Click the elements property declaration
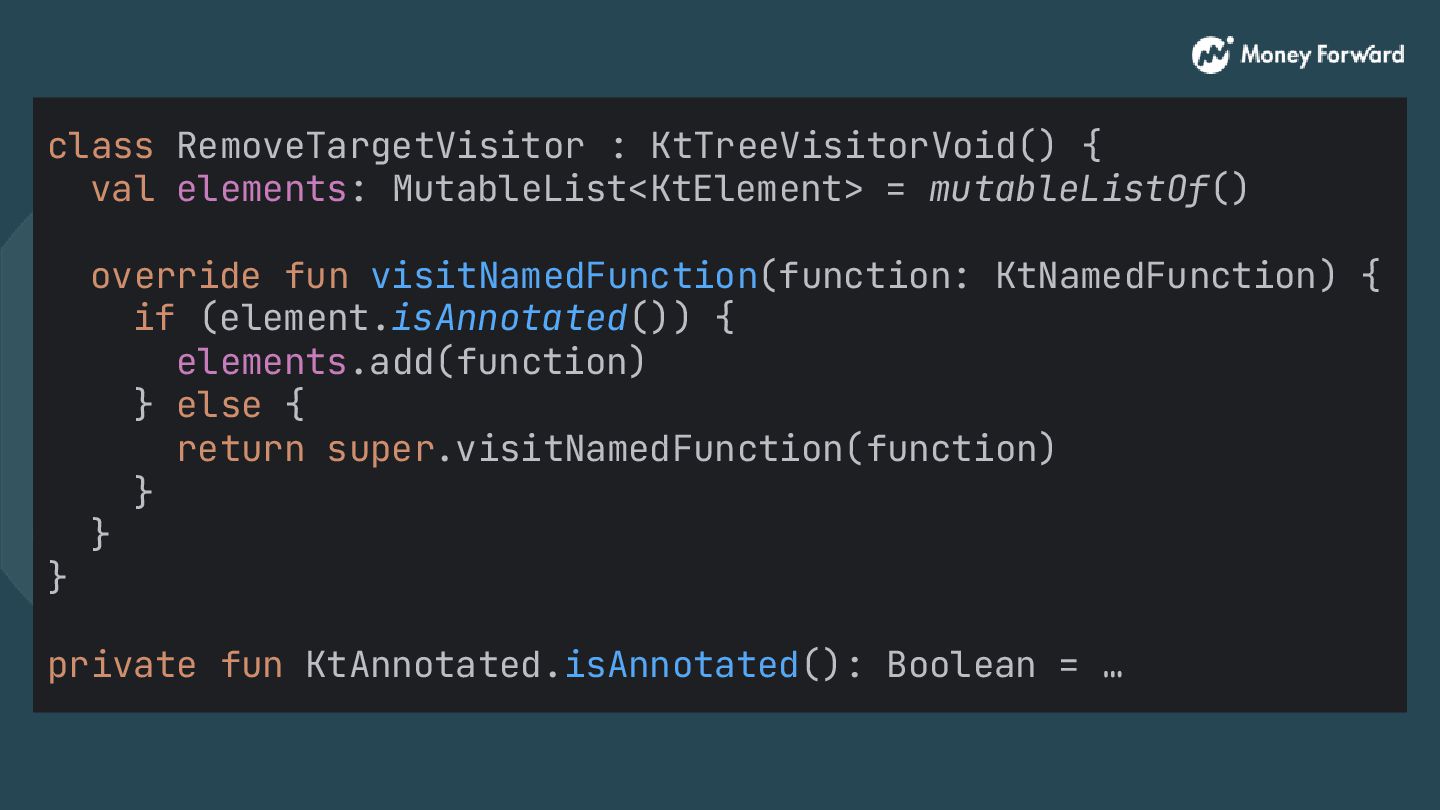1440x810 pixels. click(x=261, y=189)
